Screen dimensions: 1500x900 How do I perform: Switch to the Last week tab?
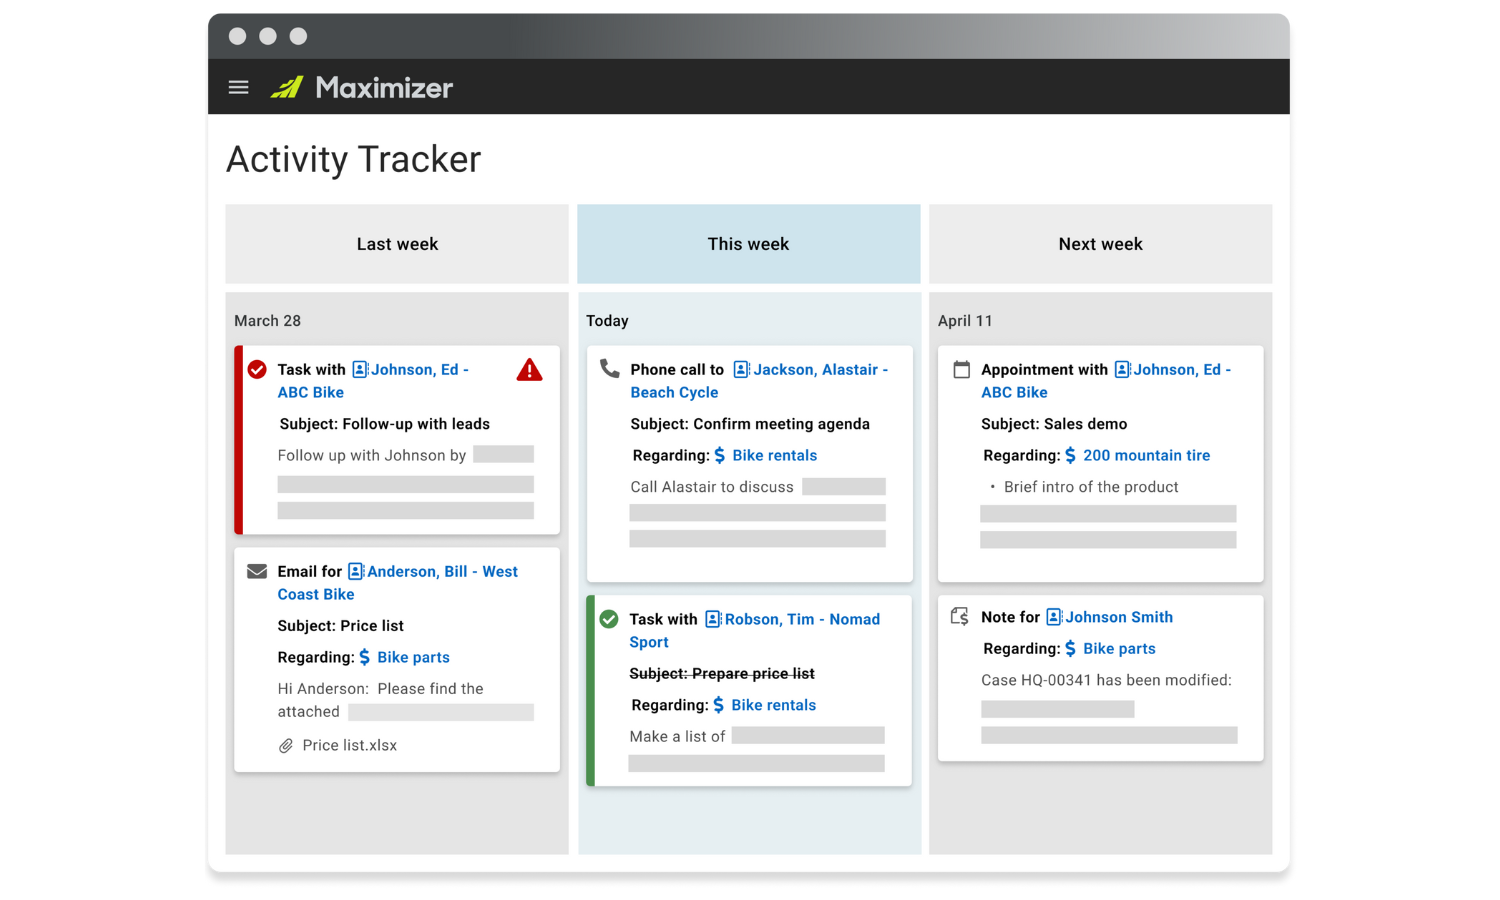point(397,243)
